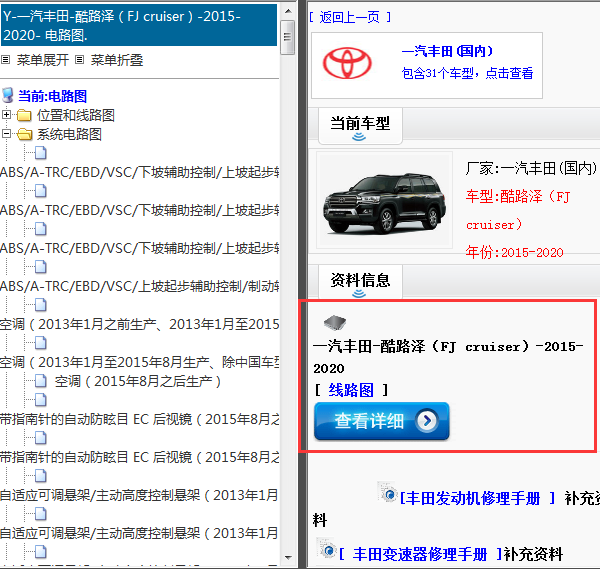
Task: Click the 年份:2015-2020 text
Action: pyautogui.click(x=514, y=253)
